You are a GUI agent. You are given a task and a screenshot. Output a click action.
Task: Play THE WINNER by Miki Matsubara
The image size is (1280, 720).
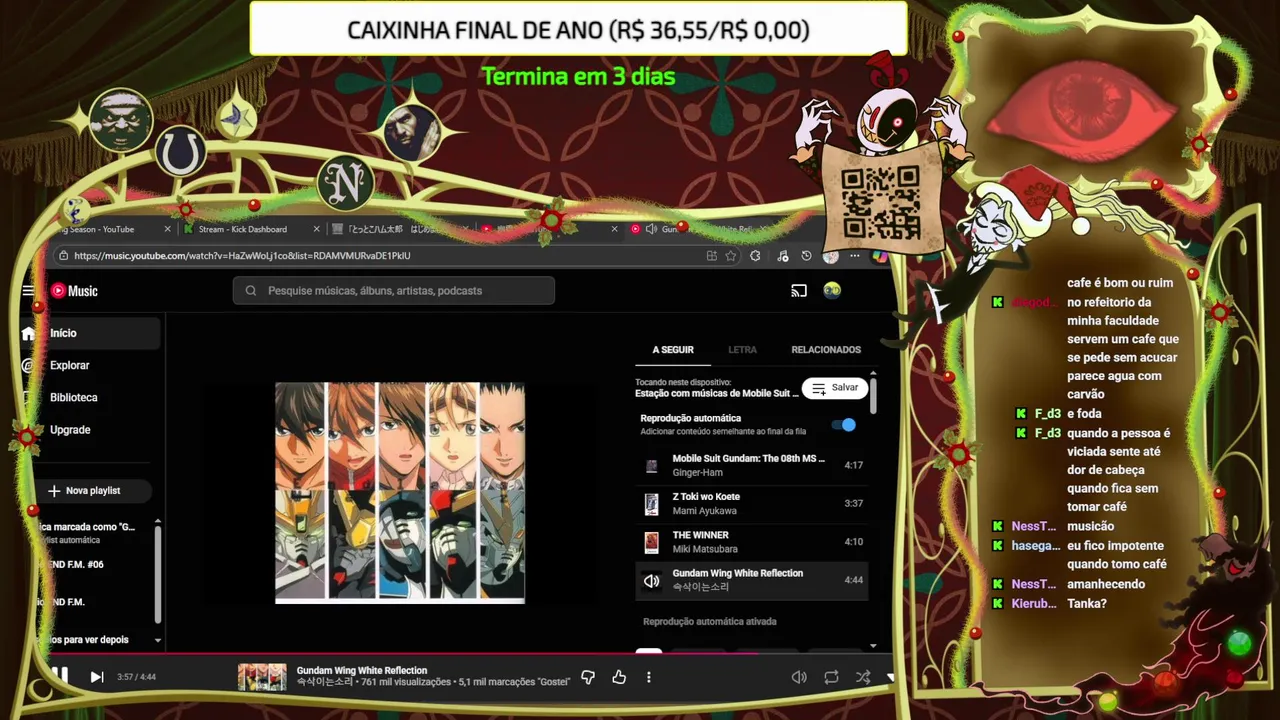[751, 542]
